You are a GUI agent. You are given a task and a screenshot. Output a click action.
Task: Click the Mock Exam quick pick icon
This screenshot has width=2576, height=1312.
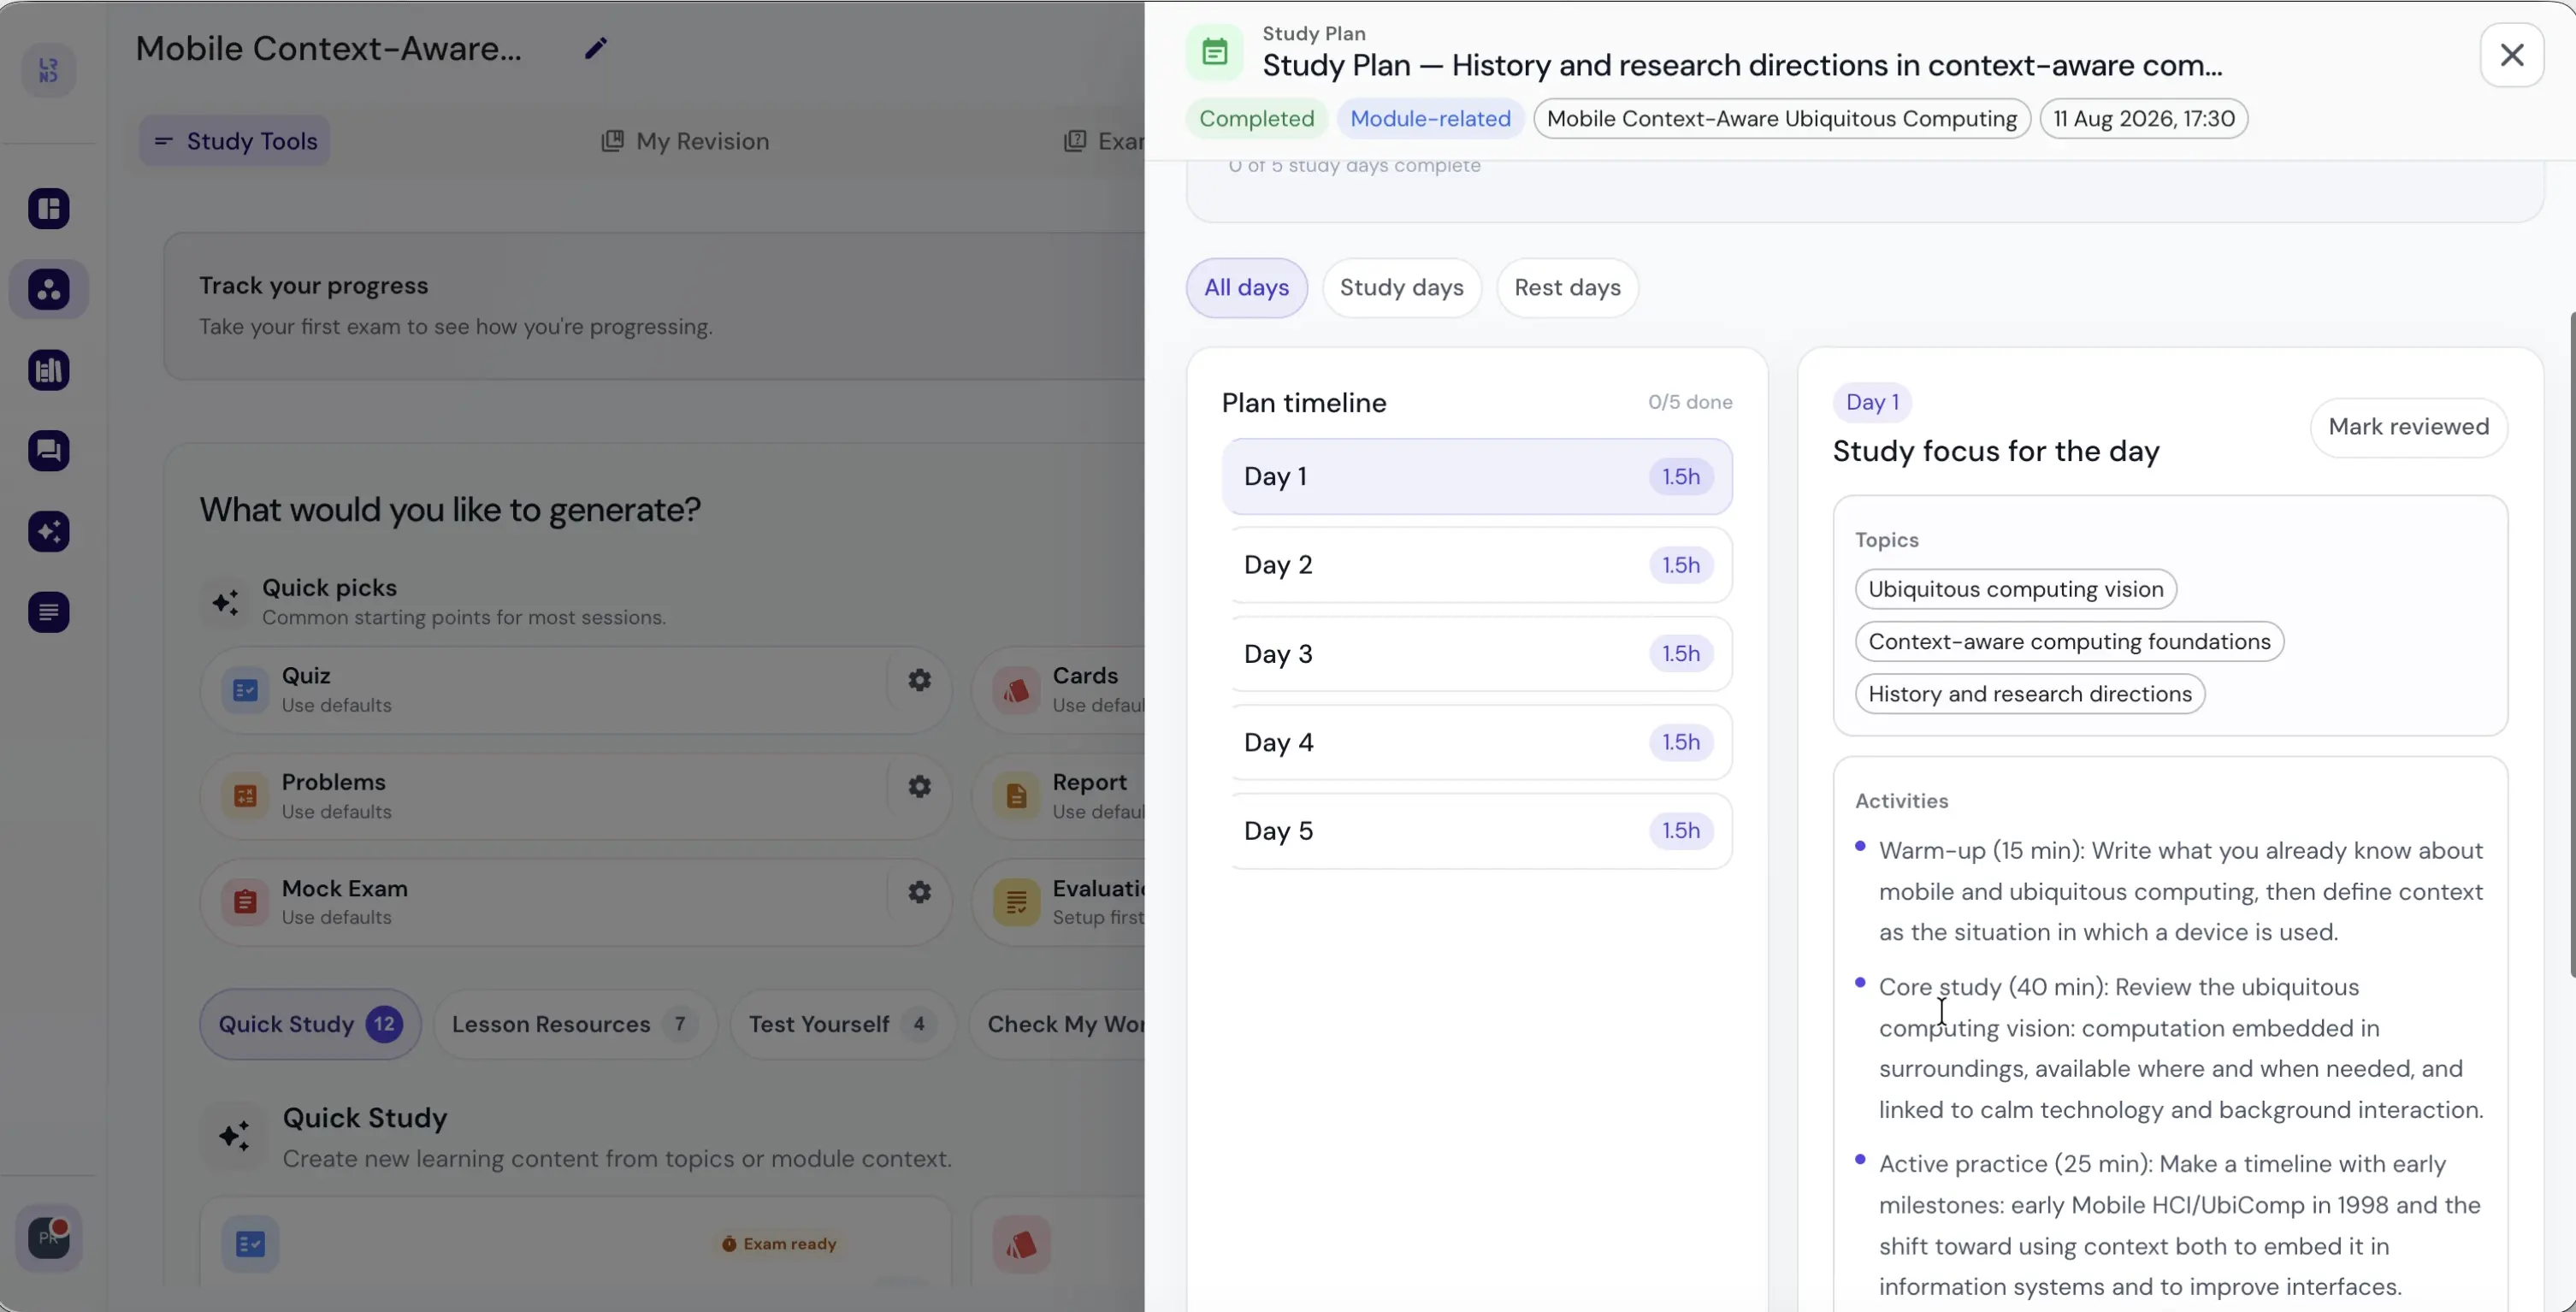coord(245,902)
